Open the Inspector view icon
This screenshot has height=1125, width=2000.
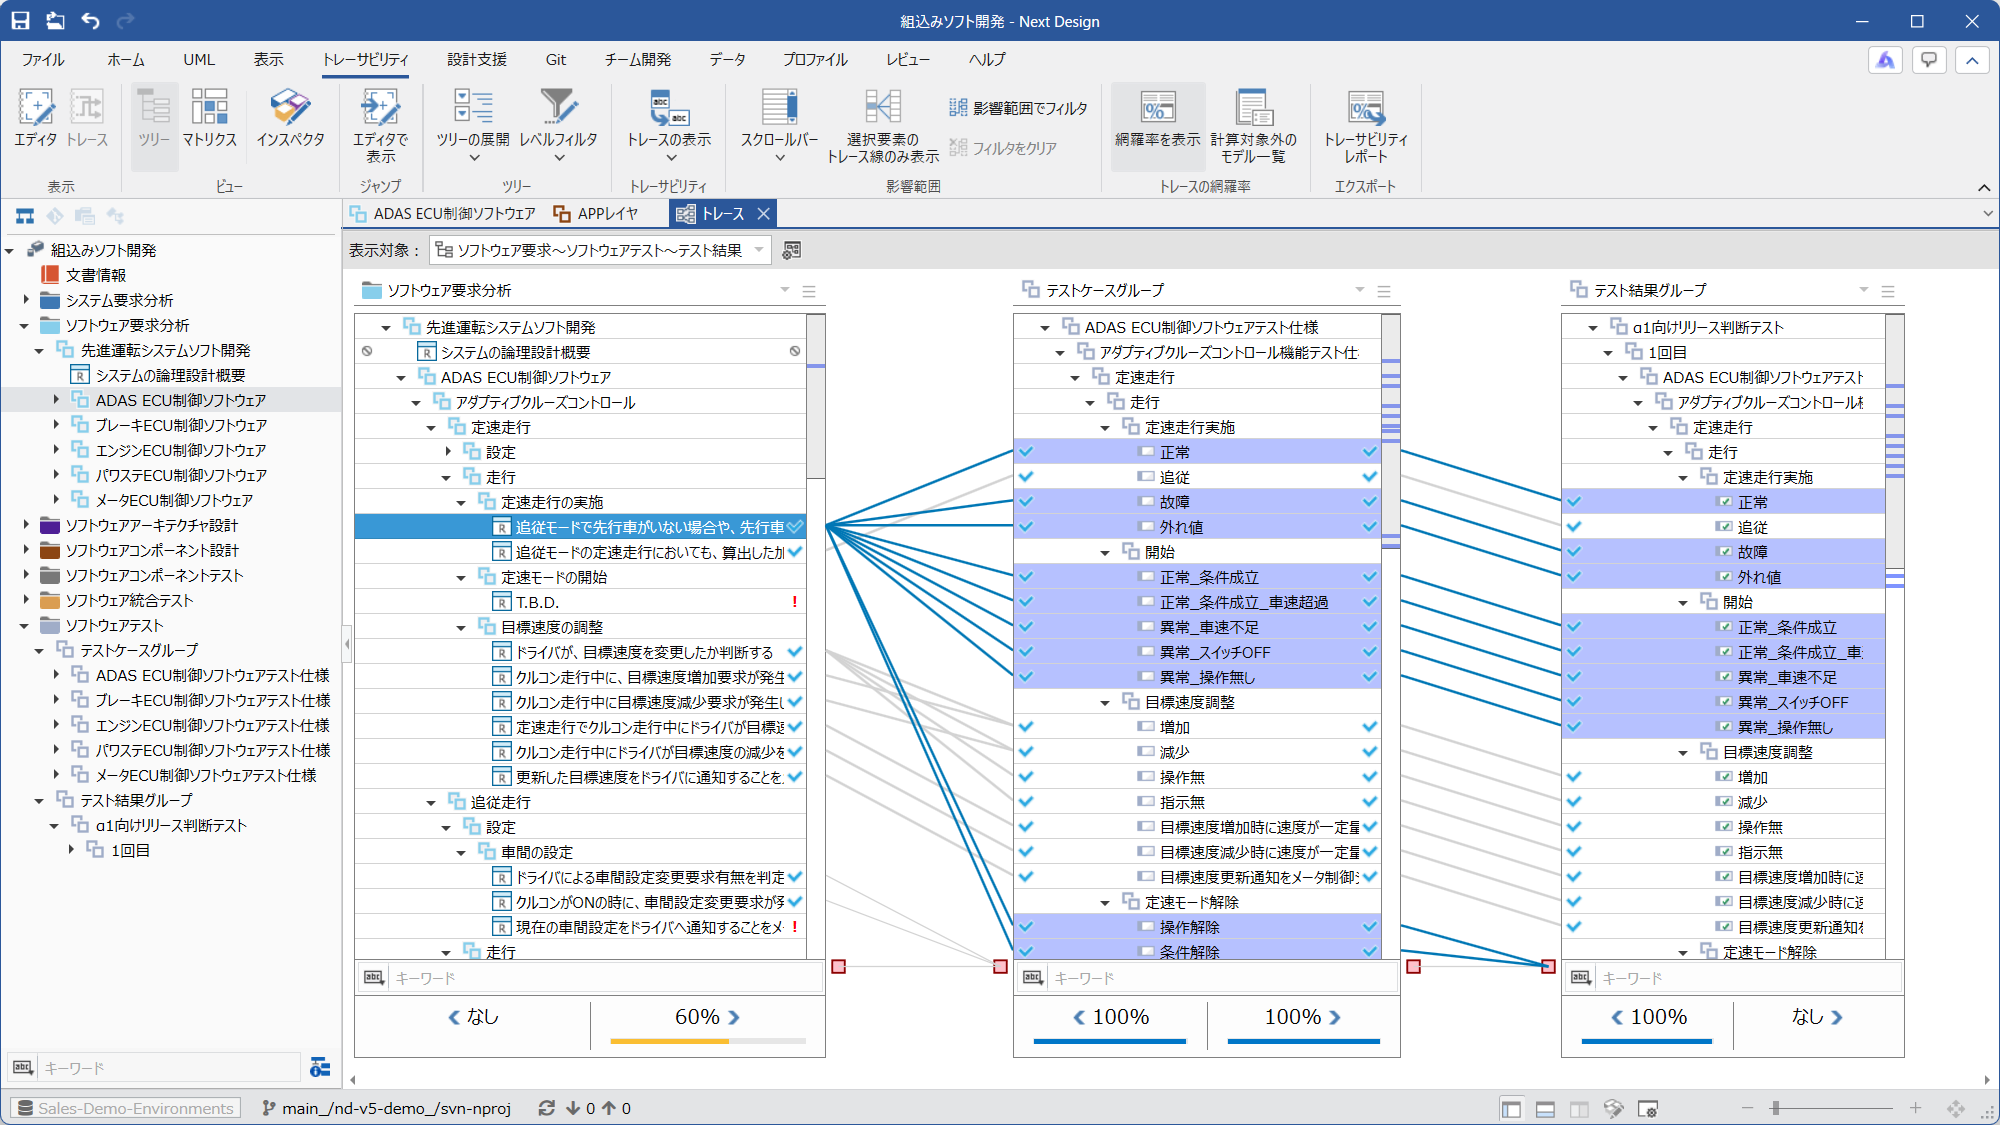[290, 108]
